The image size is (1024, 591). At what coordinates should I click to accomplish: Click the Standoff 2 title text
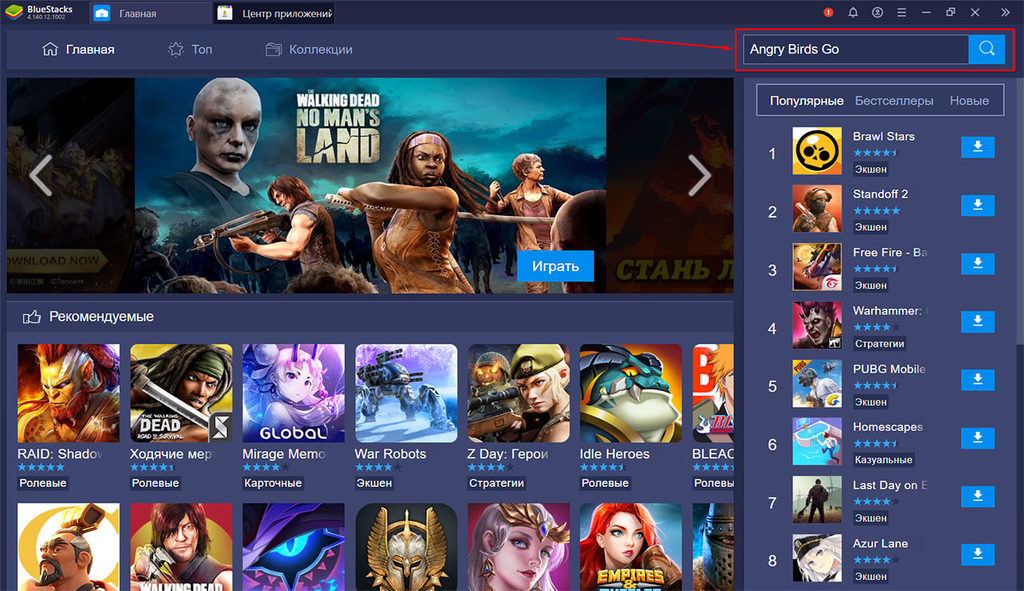(x=880, y=194)
